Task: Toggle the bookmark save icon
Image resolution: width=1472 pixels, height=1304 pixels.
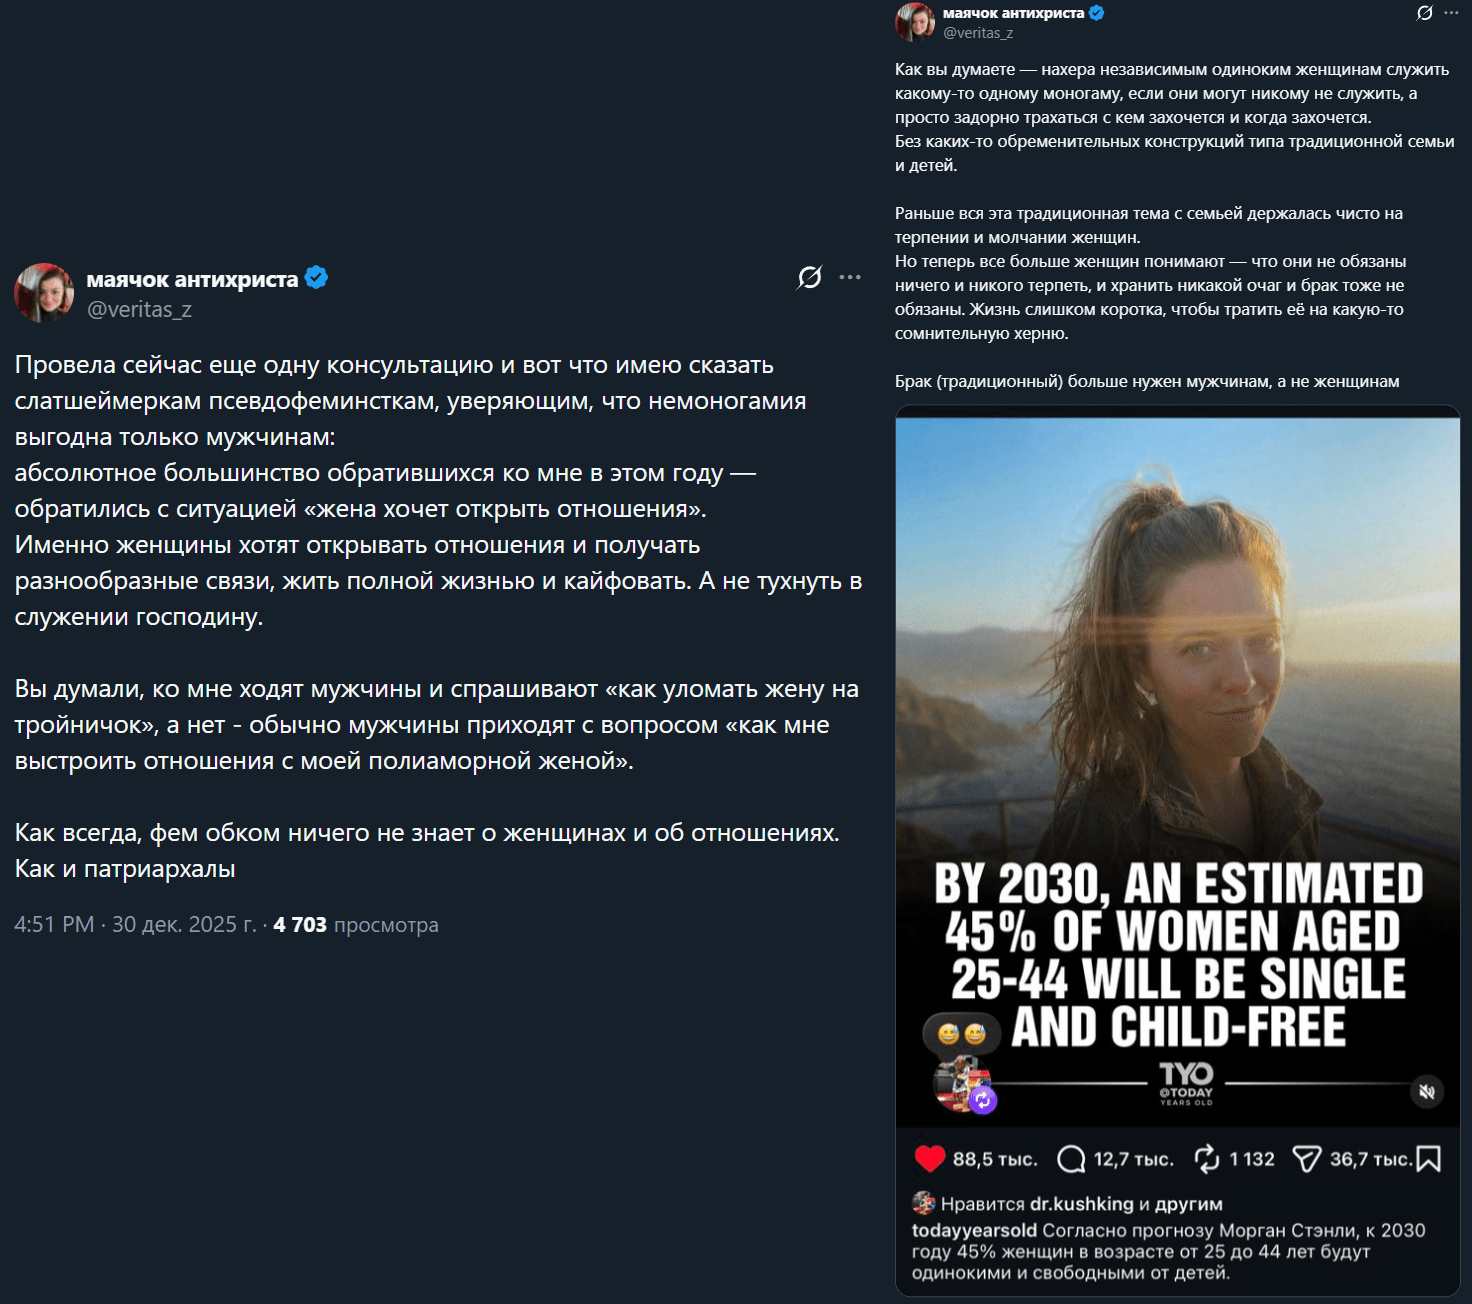Action: click(1429, 1159)
